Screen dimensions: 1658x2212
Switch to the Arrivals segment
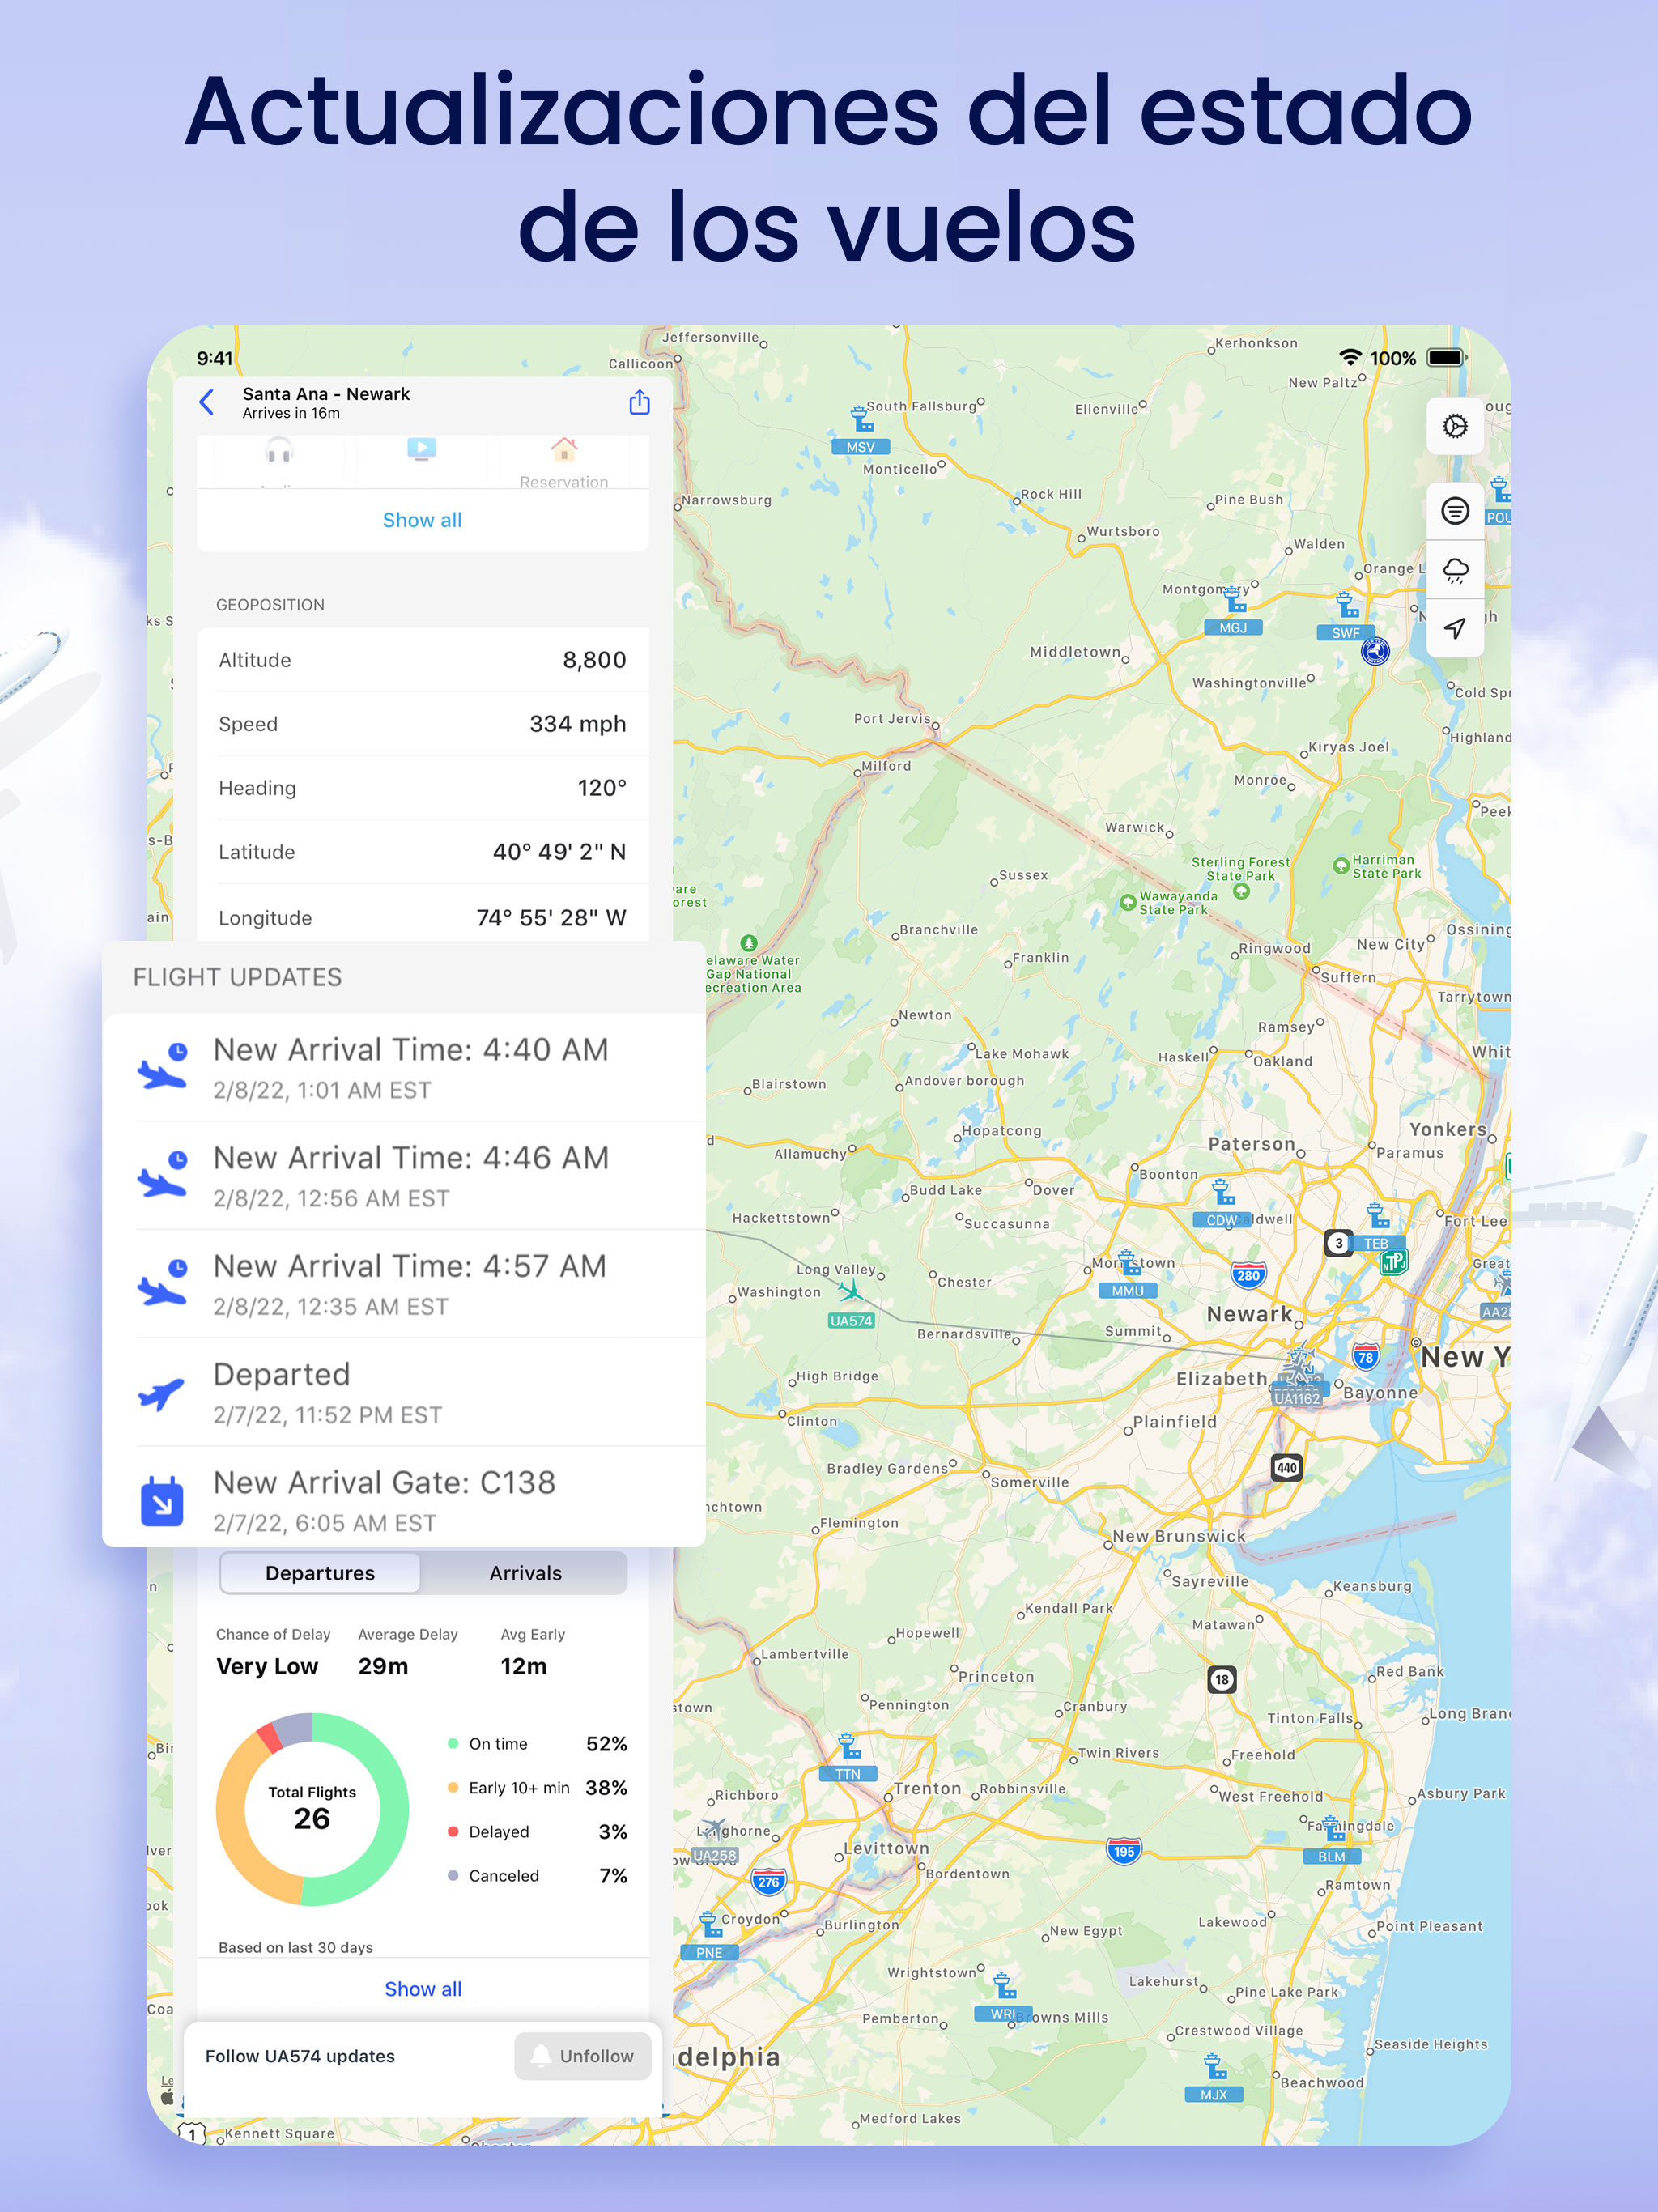point(525,1573)
